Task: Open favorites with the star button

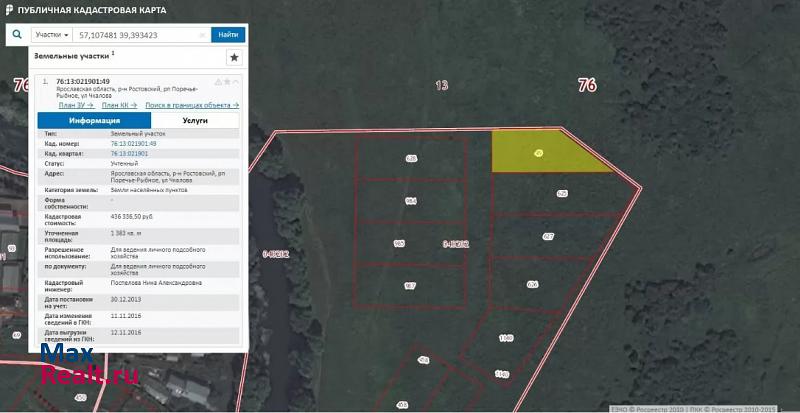Action: click(x=234, y=58)
